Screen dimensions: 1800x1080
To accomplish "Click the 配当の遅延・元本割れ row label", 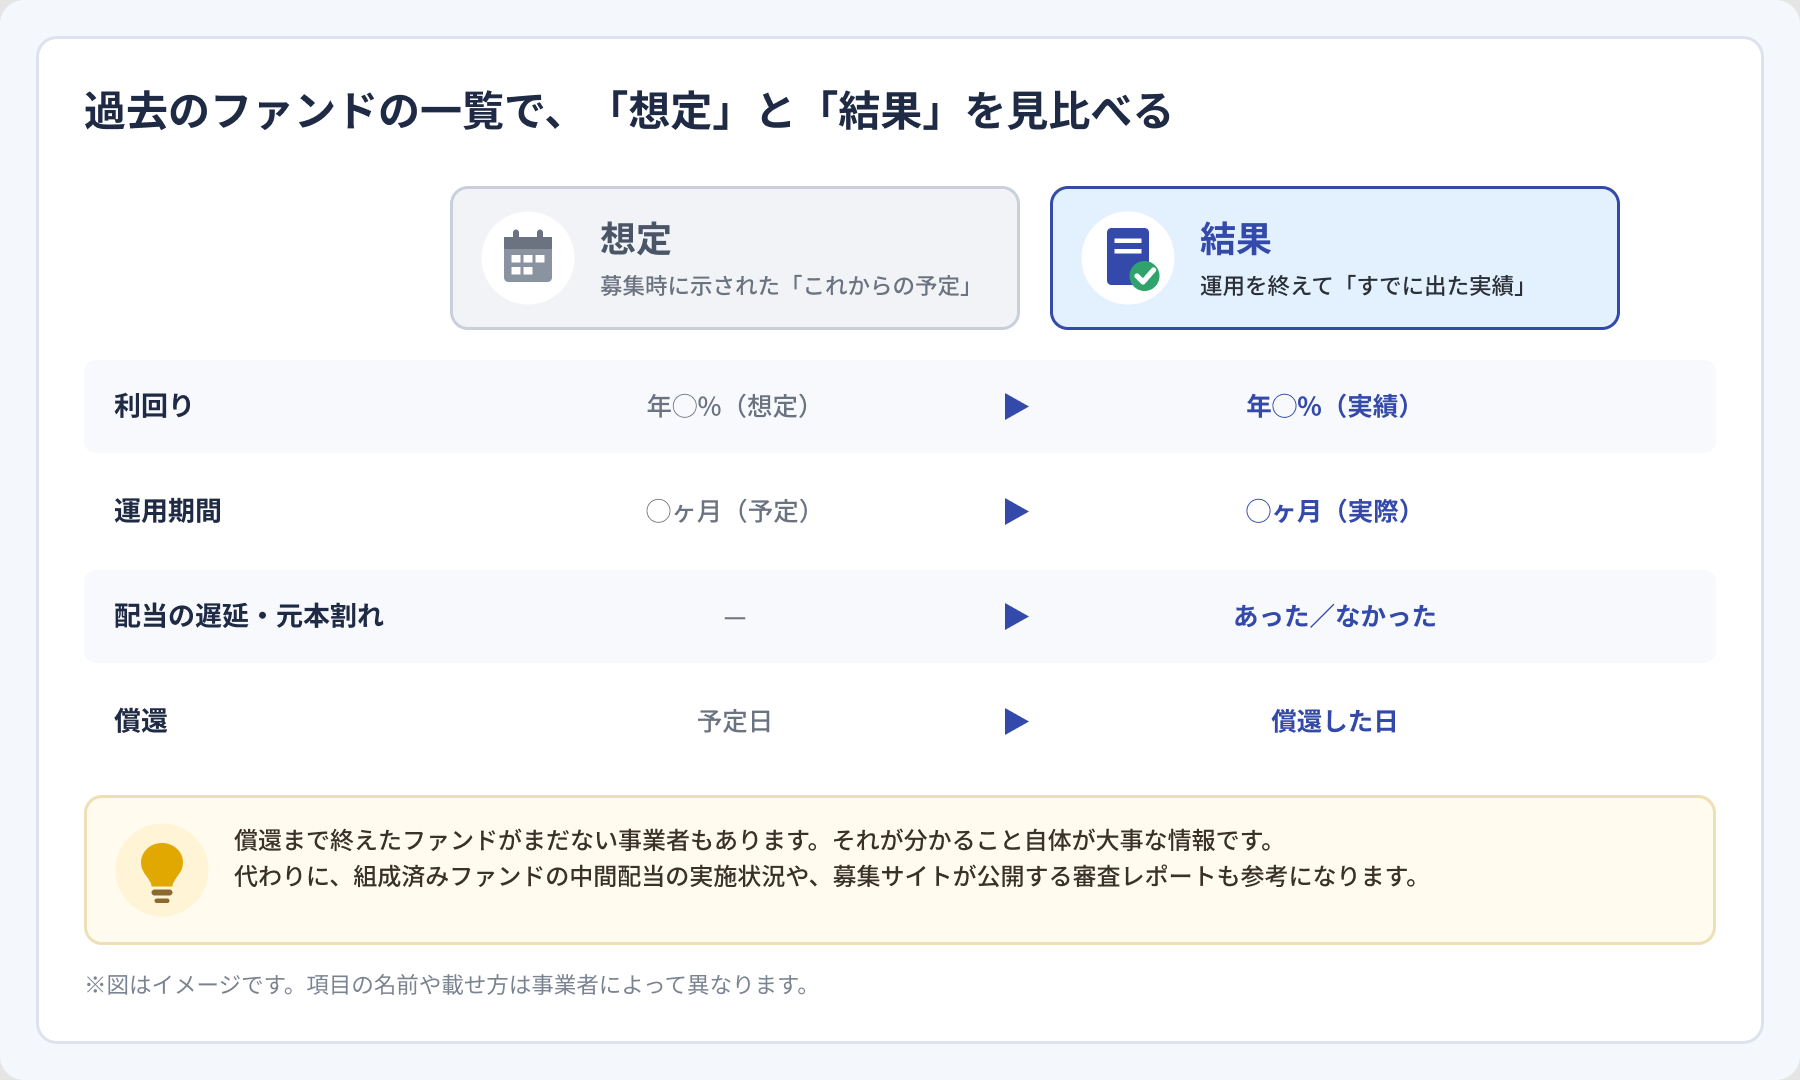I will pos(249,616).
